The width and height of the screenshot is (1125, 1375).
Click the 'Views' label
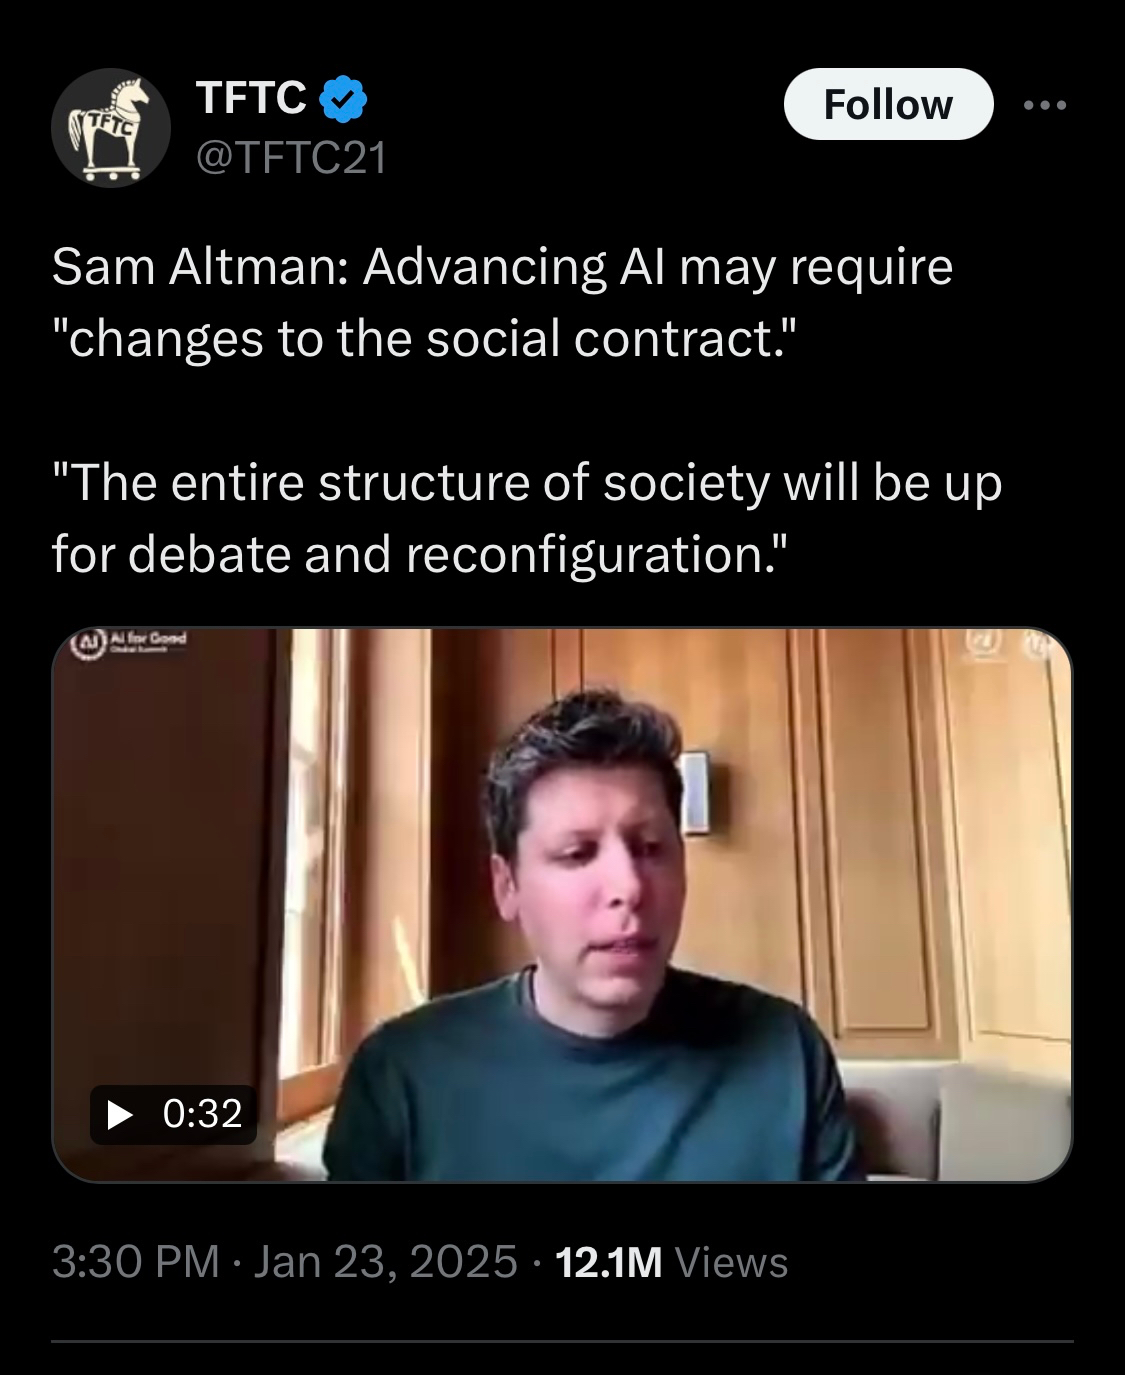732,1262
